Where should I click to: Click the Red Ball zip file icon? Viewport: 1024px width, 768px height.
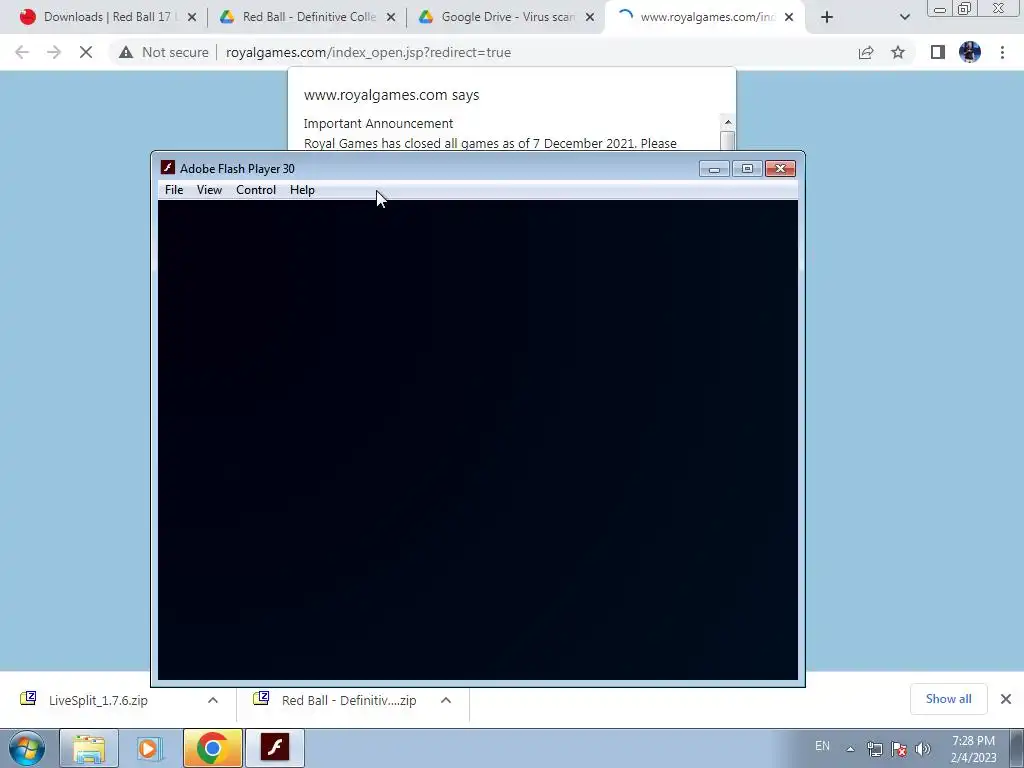point(261,698)
